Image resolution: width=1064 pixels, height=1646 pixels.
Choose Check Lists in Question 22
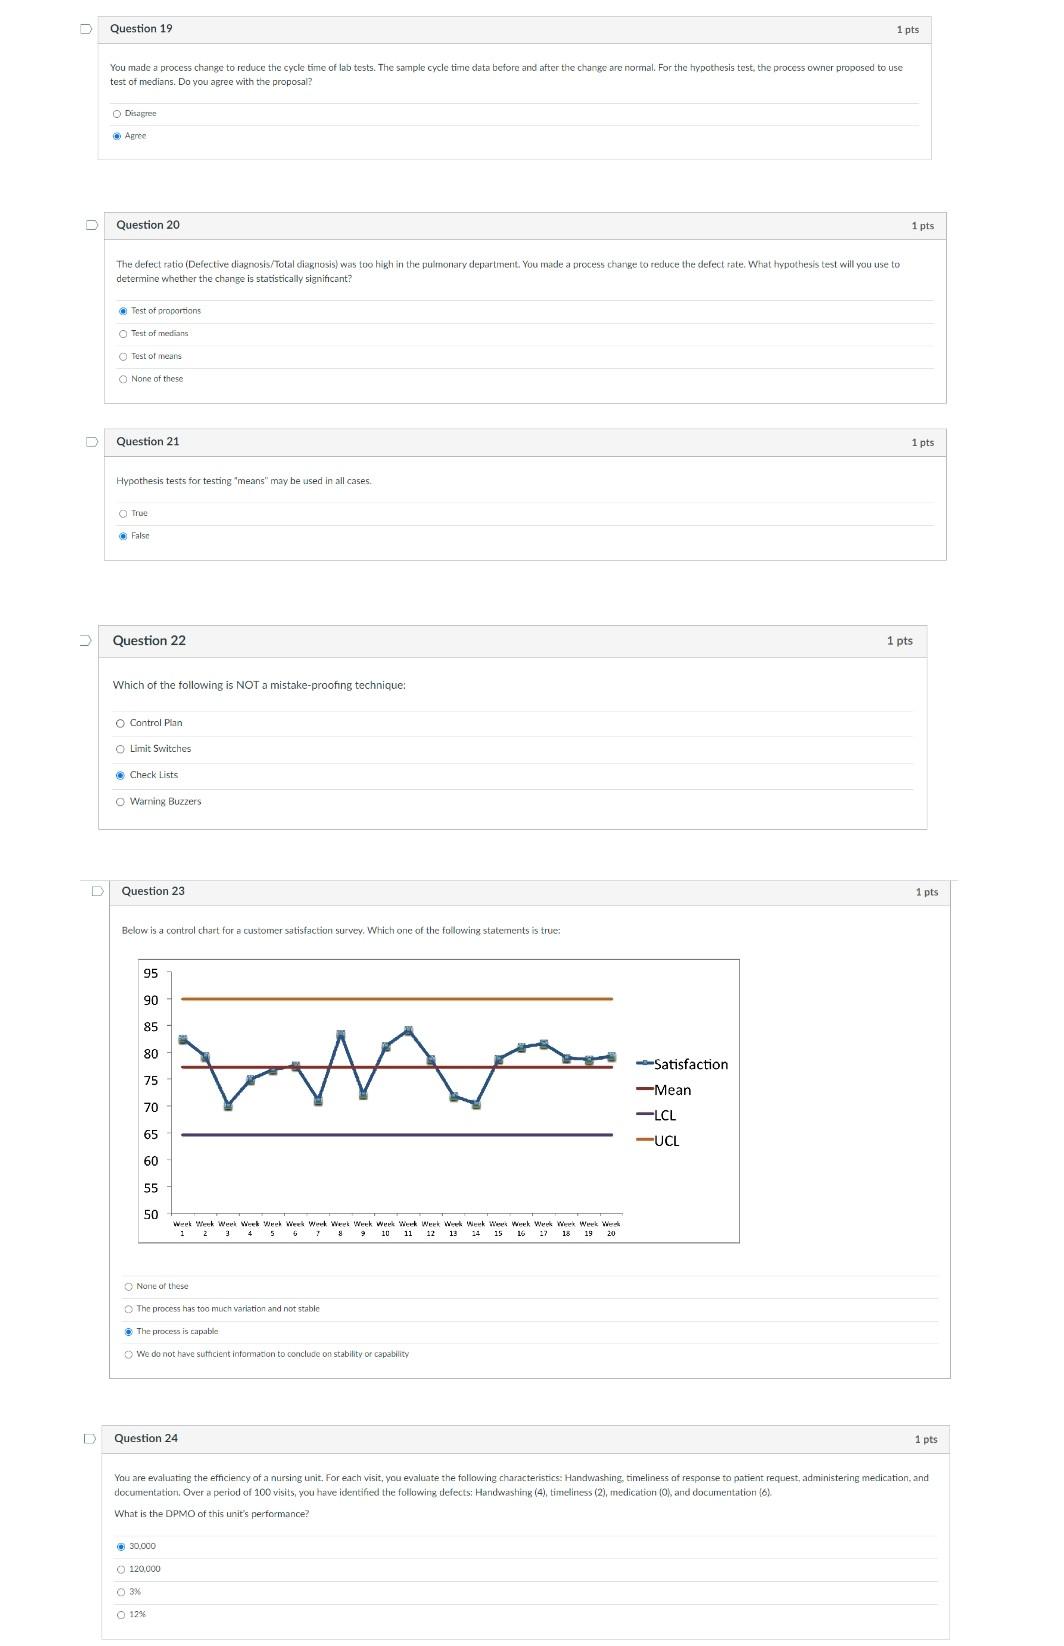pyautogui.click(x=121, y=775)
